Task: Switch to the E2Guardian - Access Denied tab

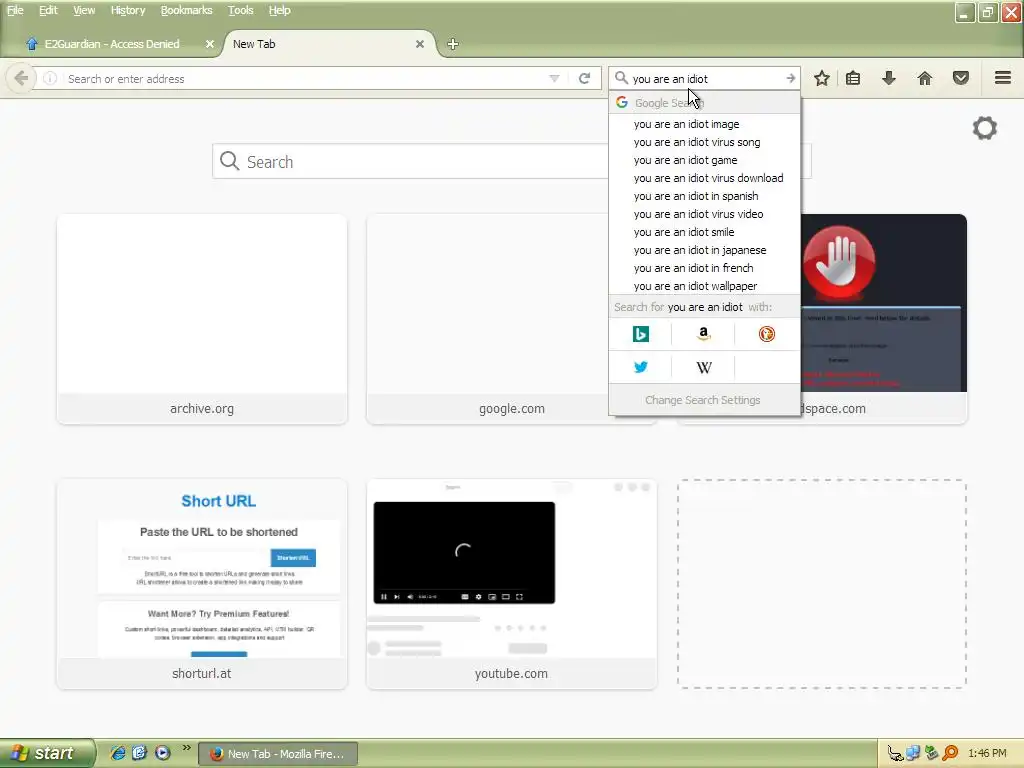Action: click(112, 44)
